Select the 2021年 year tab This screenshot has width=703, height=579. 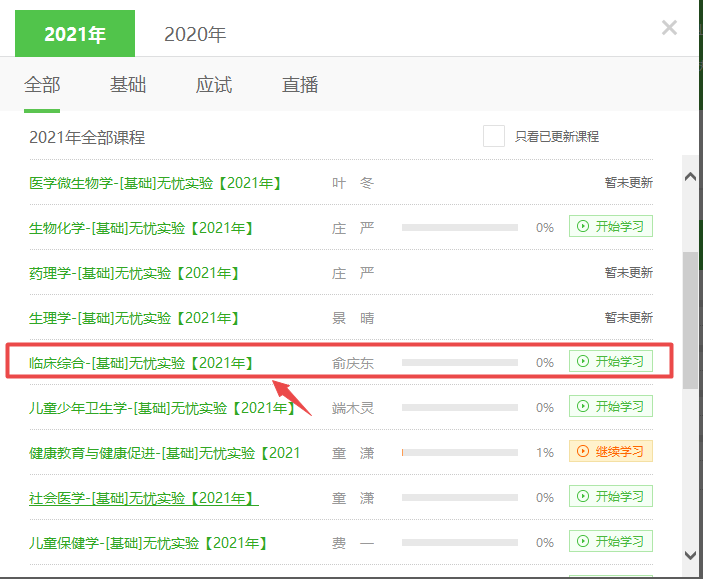[74, 34]
